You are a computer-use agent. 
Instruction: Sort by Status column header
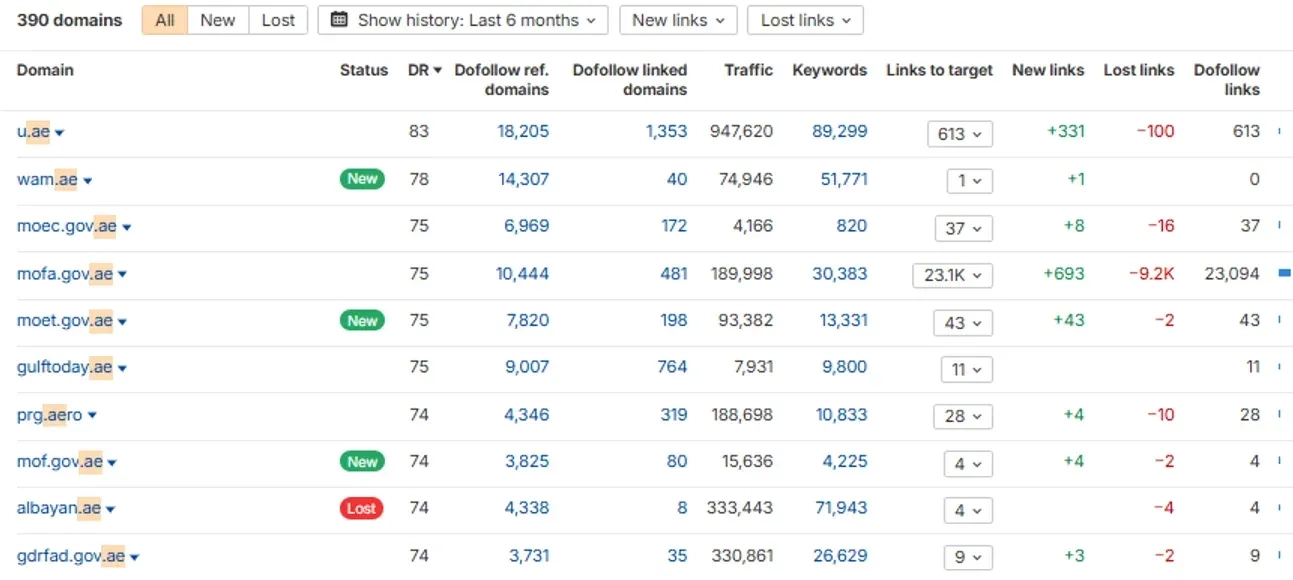[x=364, y=70]
